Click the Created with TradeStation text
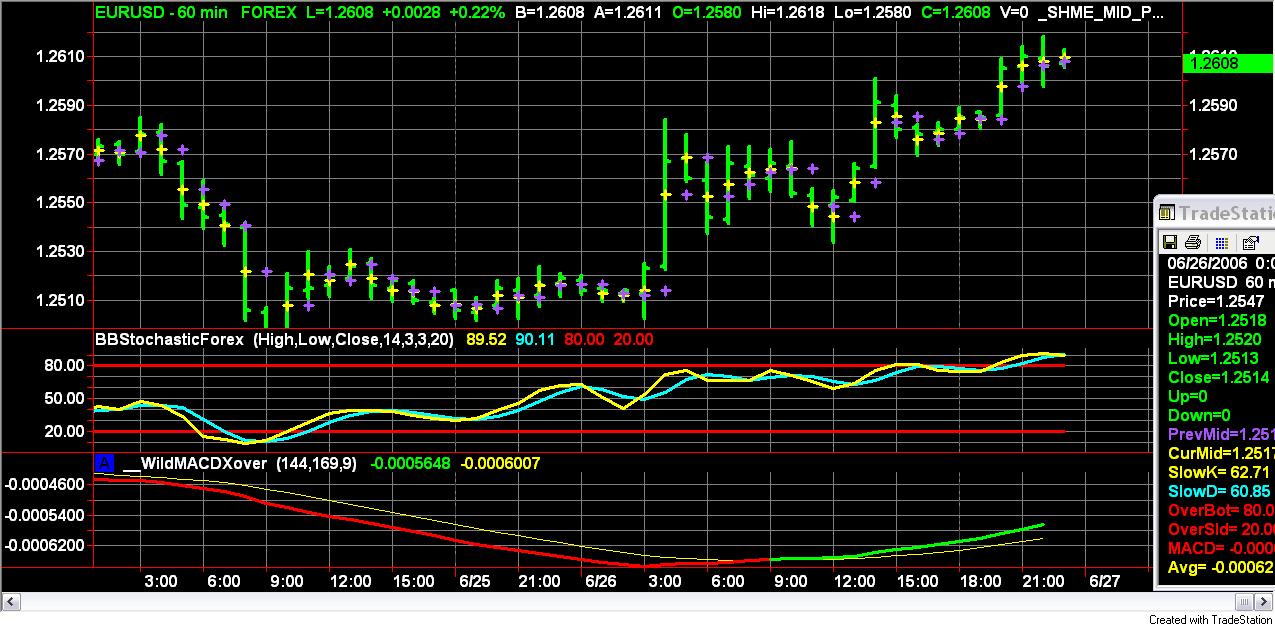Image resolution: width=1275 pixels, height=626 pixels. click(x=1210, y=620)
